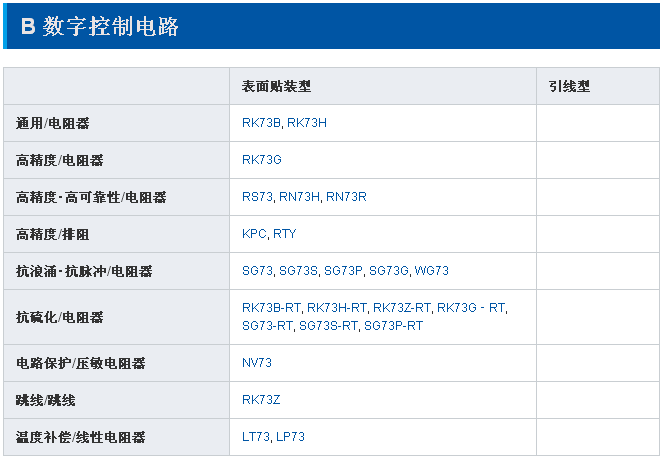Viewport: 664px width, 461px height.
Task: Click the RK73Z jumper link
Action: coord(261,400)
